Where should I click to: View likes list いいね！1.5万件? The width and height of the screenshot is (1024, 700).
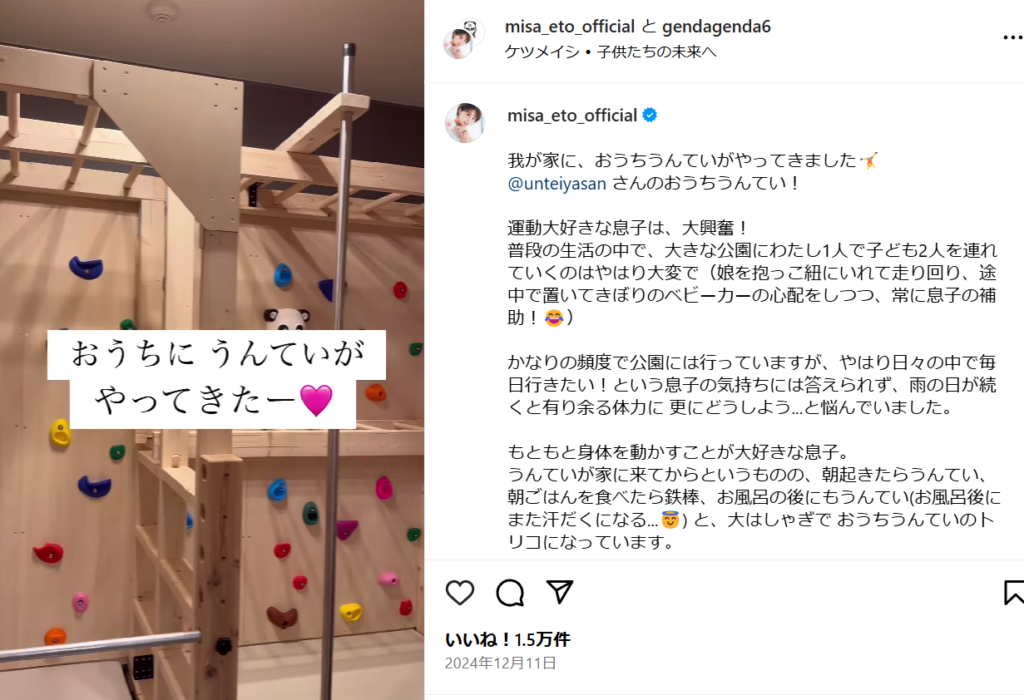(x=507, y=639)
